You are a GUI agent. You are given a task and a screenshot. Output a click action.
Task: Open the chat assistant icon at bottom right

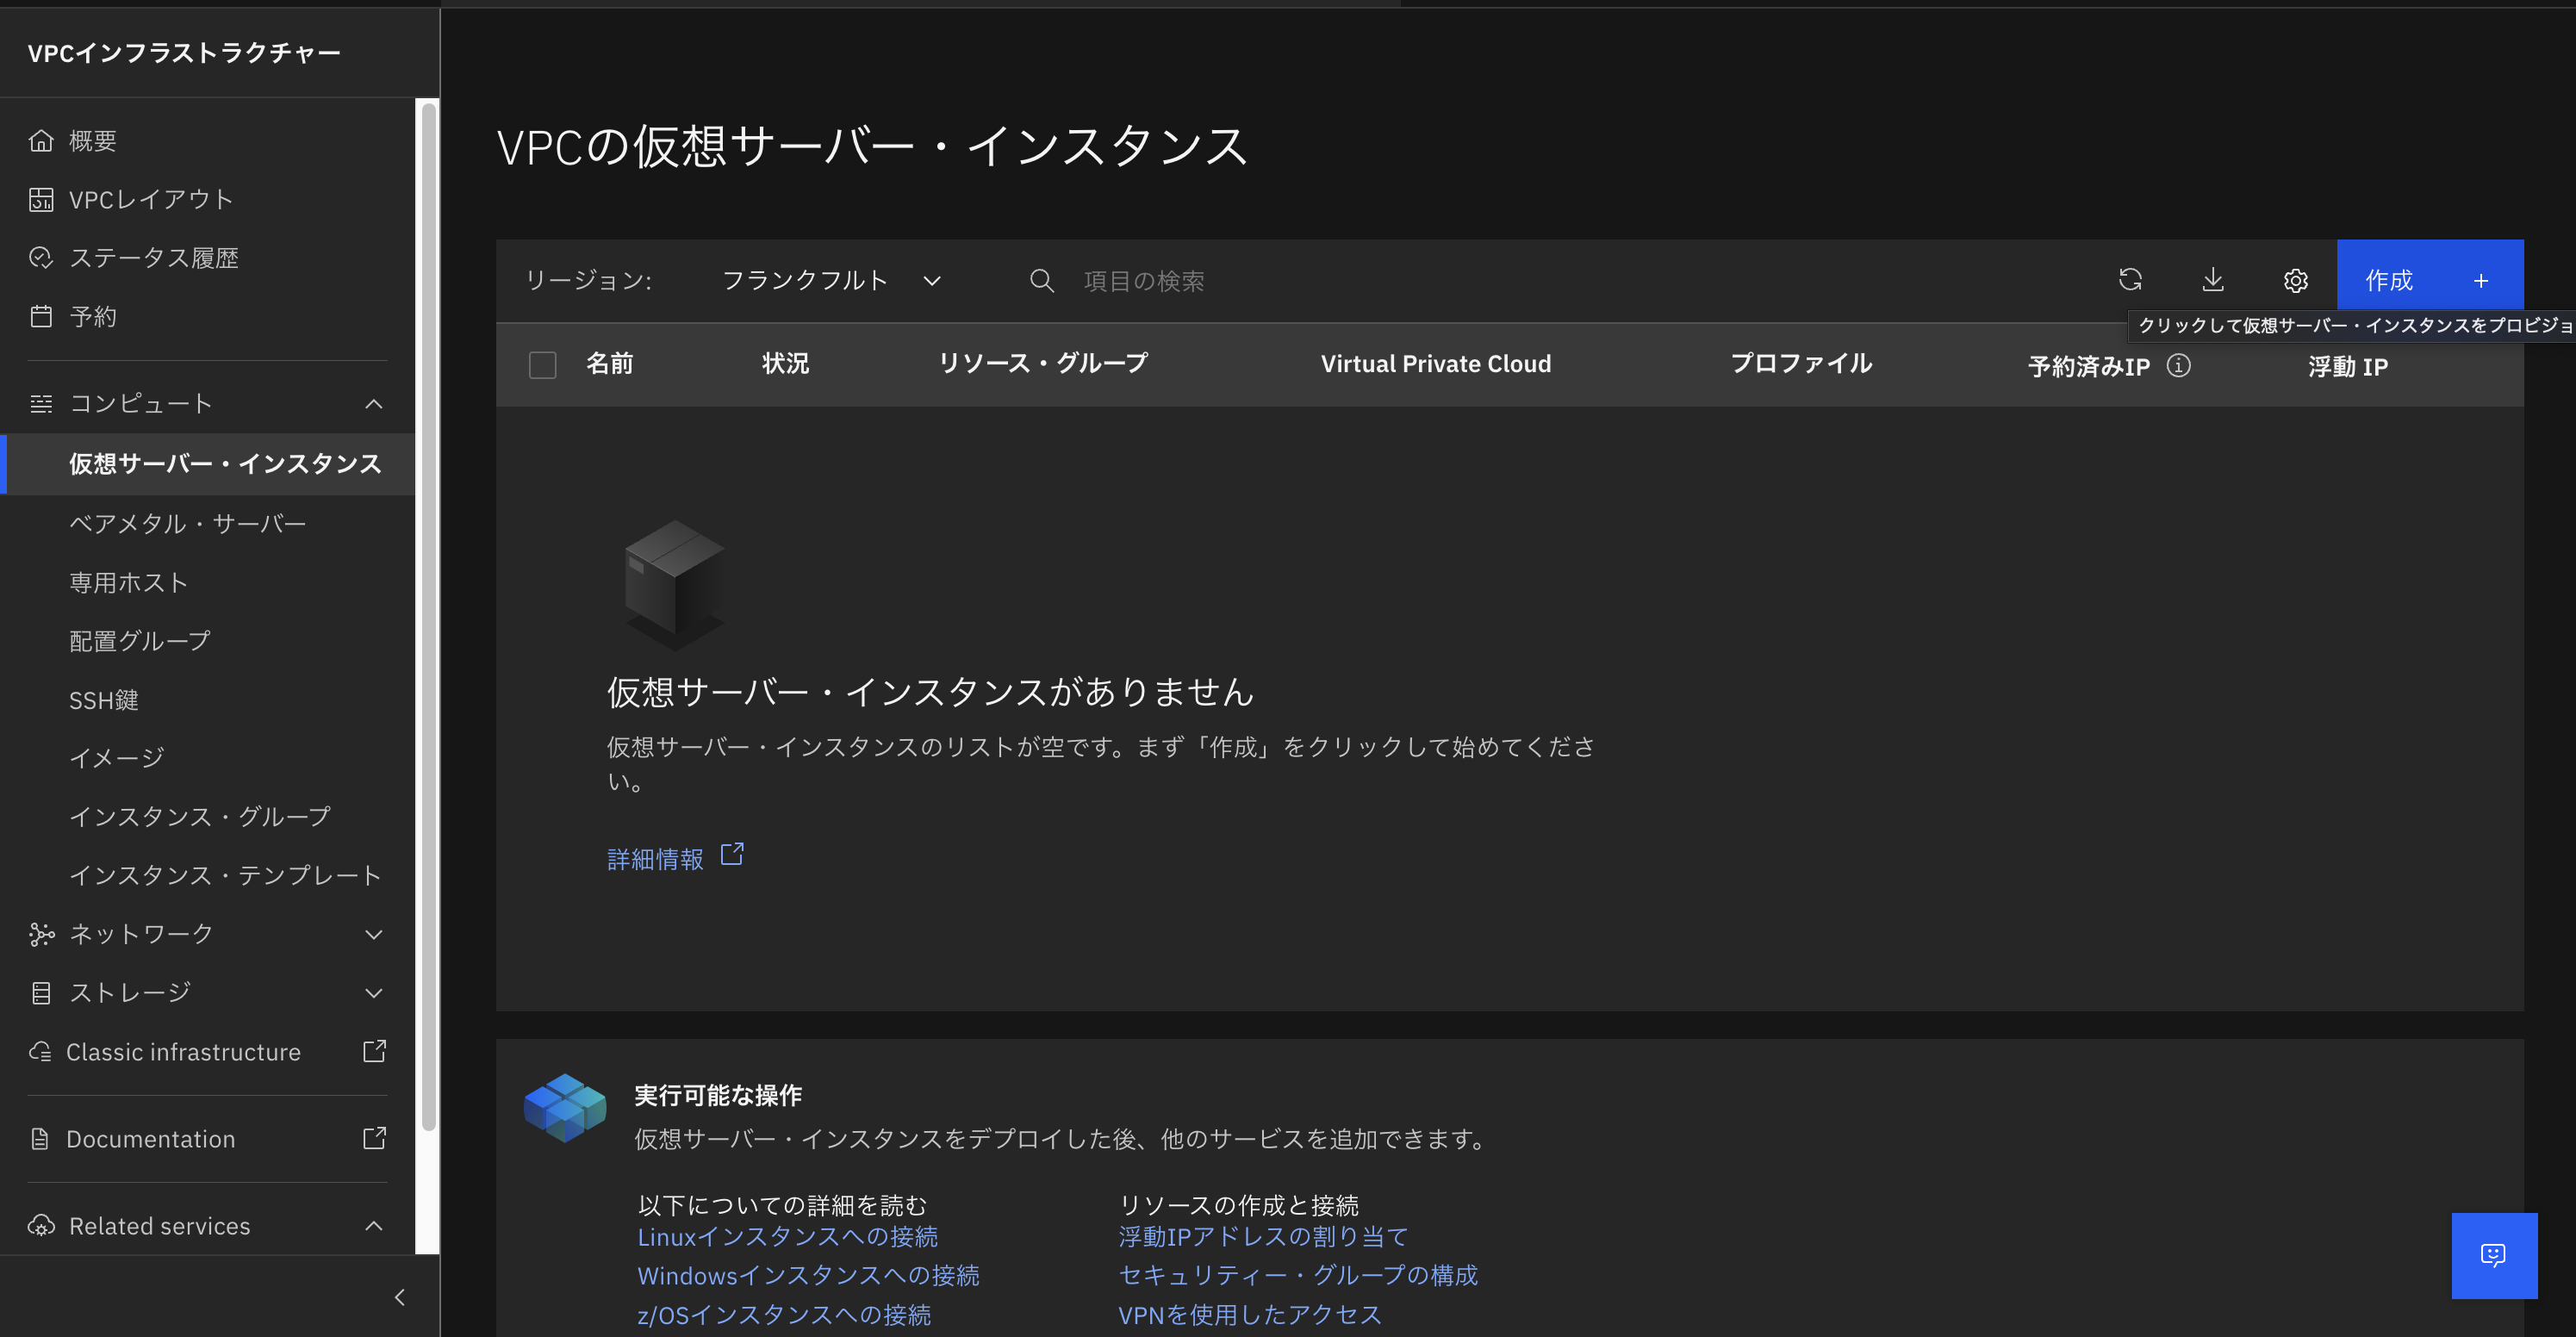[x=2495, y=1256]
